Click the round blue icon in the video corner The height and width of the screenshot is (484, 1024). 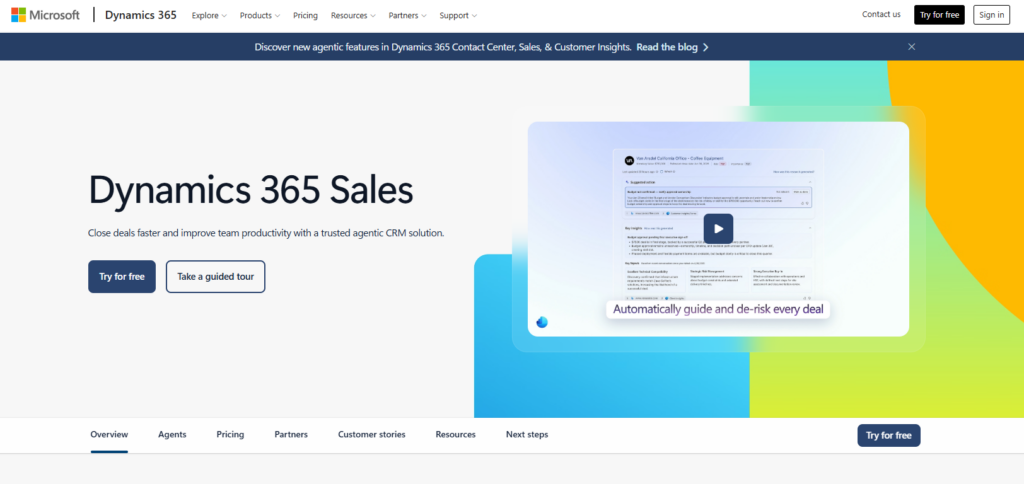pyautogui.click(x=542, y=322)
